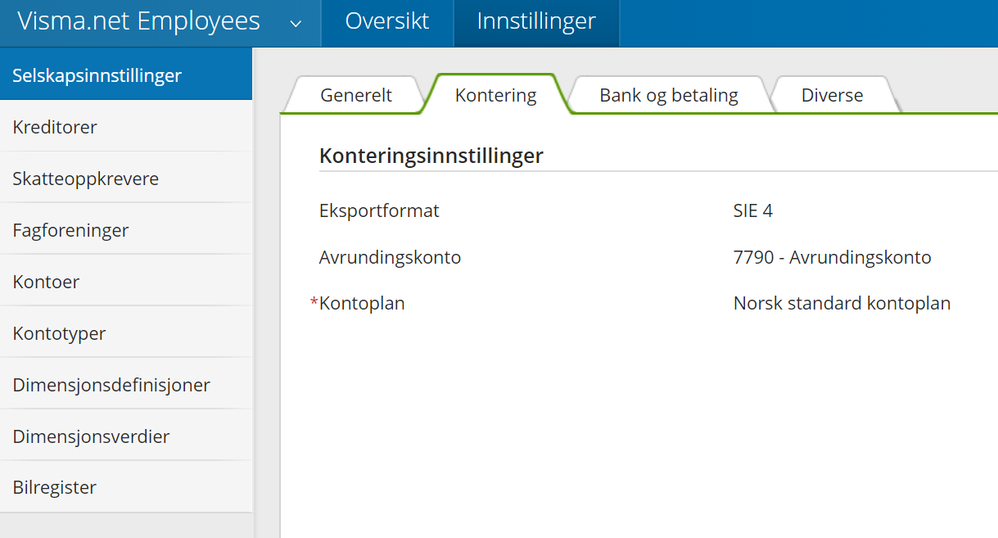Open Kontotyper in the sidebar
The image size is (998, 538).
tap(59, 333)
